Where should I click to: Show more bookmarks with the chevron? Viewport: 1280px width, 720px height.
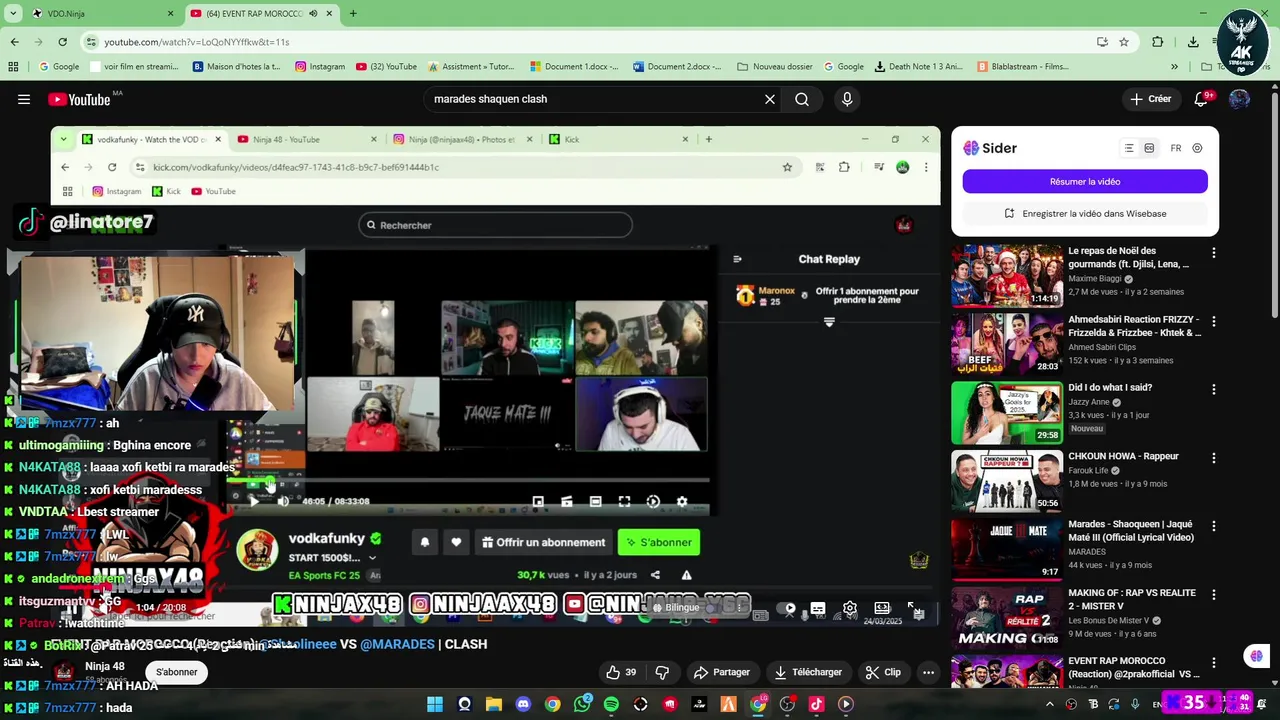point(1174,67)
